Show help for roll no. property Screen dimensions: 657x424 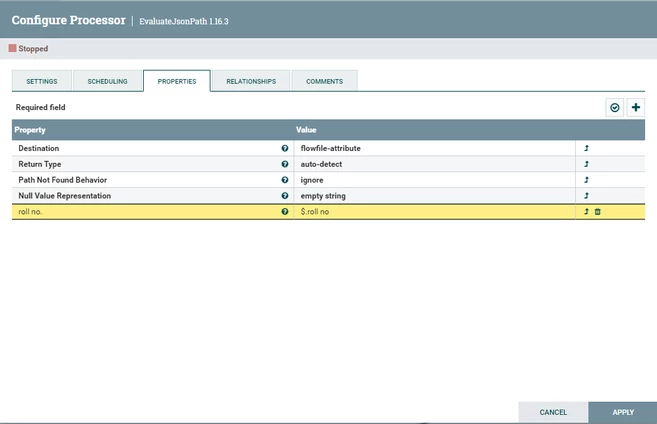pos(285,212)
